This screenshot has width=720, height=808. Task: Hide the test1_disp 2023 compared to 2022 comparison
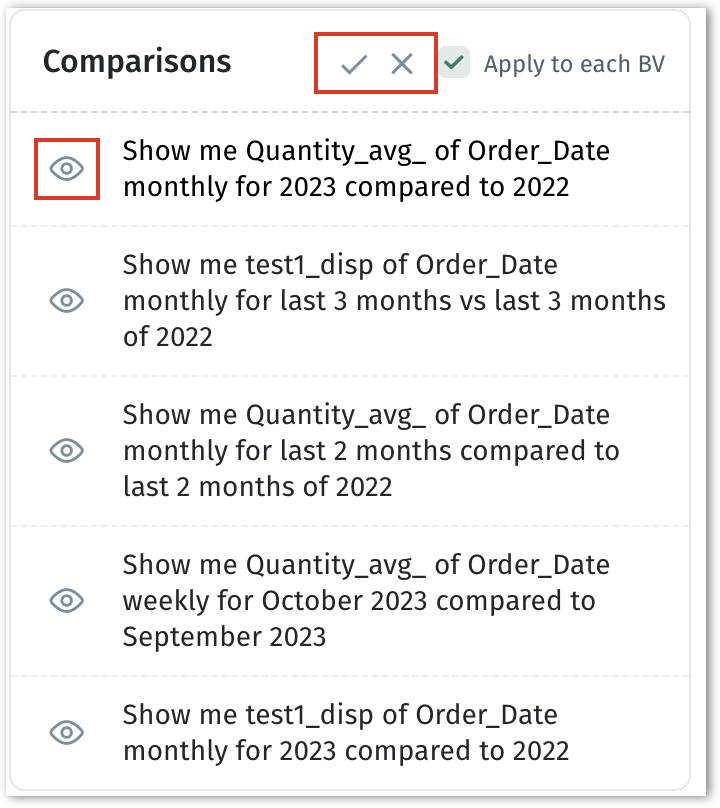[67, 733]
